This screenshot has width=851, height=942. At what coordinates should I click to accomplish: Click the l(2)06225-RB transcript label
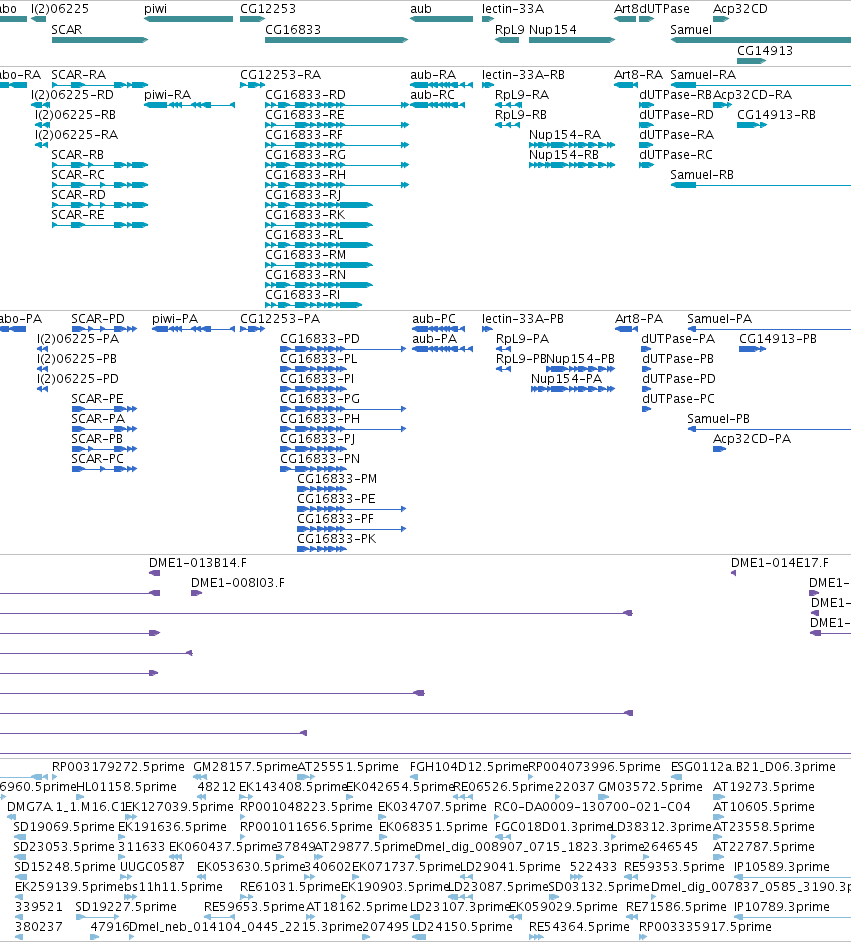(76, 115)
